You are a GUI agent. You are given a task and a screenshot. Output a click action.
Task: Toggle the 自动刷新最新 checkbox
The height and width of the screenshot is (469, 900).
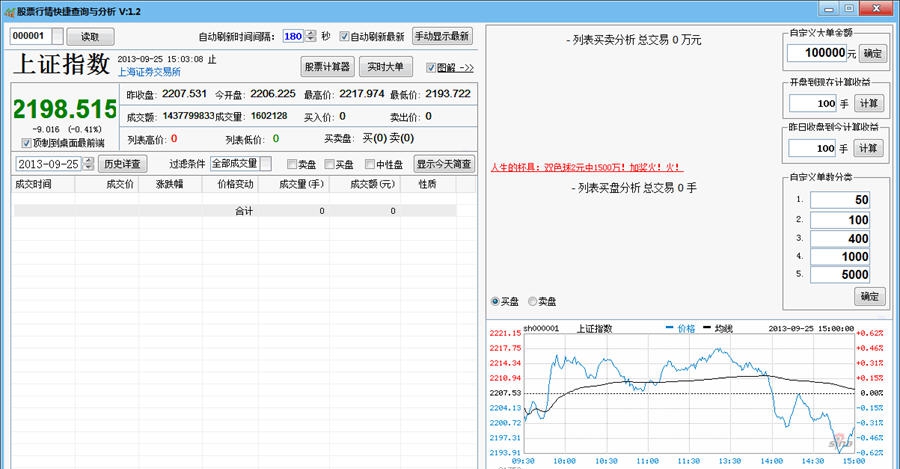click(345, 36)
